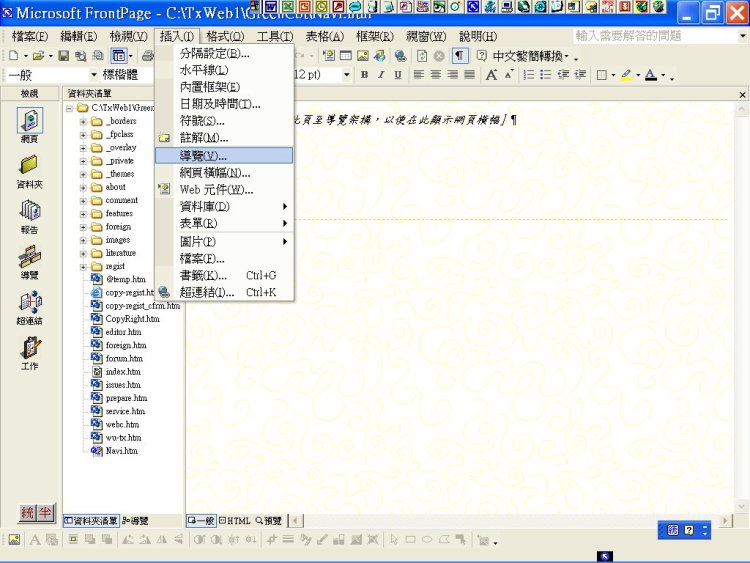Open the 網頁 (Page) view icon
Screen dimensions: 750x563
[x=29, y=123]
